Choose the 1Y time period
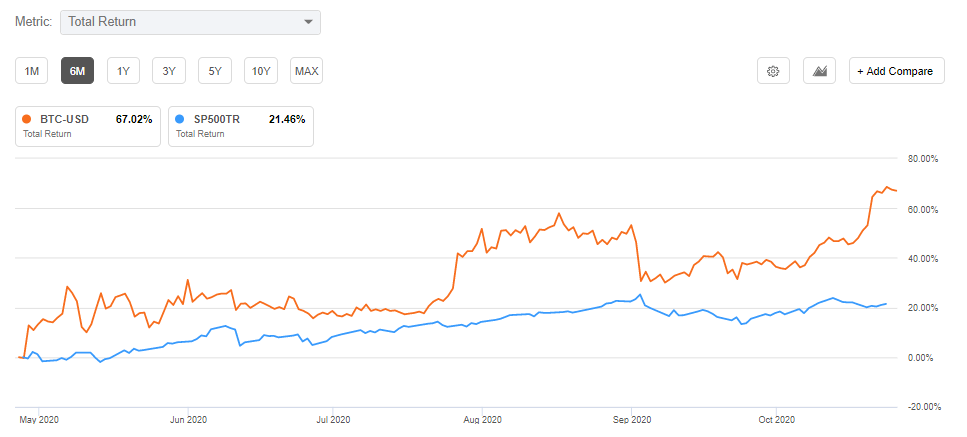The image size is (967, 437). 123,71
